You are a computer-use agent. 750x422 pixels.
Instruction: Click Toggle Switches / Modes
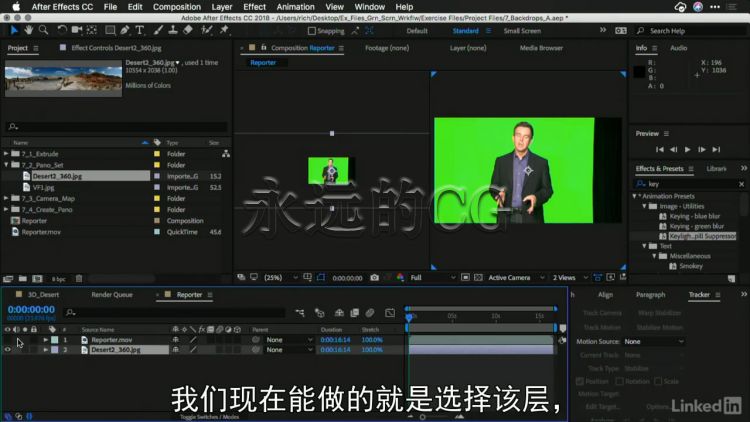[210, 417]
